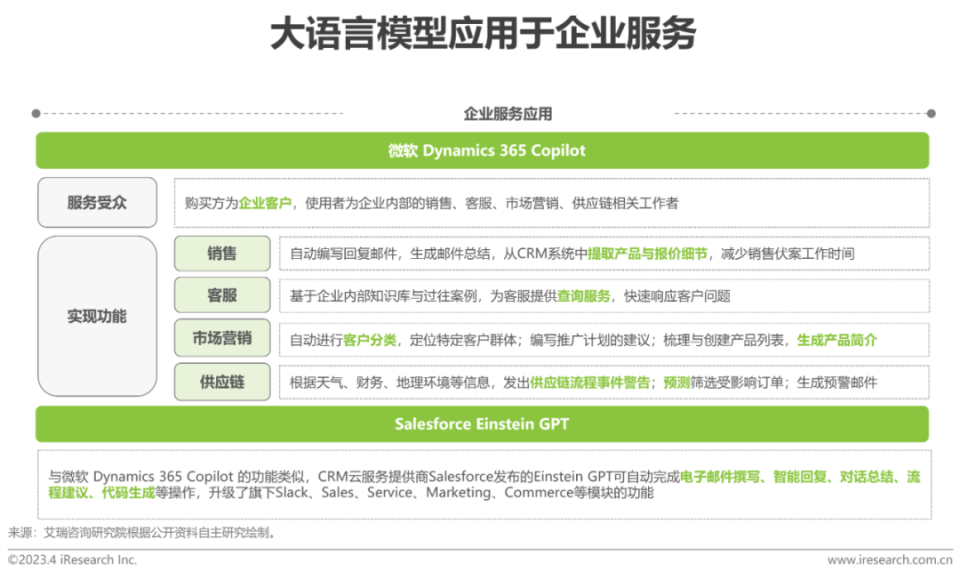Screen dimensions: 960x580
Task: Click the green text 对话总结
Action: click(867, 476)
